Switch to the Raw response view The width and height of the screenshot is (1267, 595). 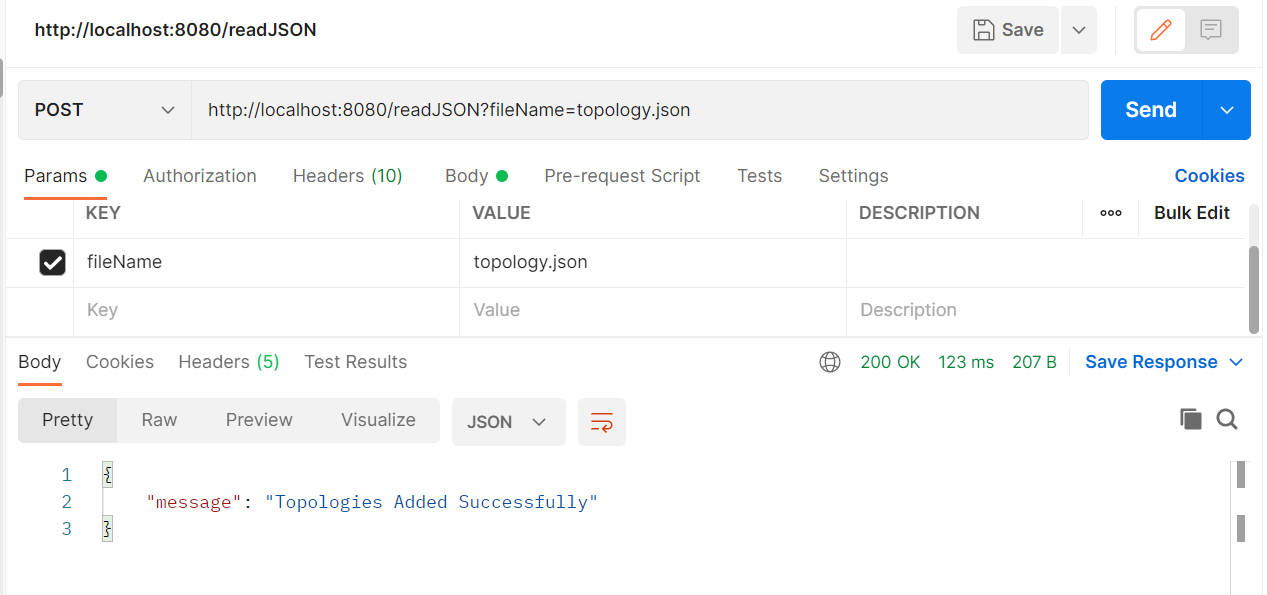[x=158, y=419]
